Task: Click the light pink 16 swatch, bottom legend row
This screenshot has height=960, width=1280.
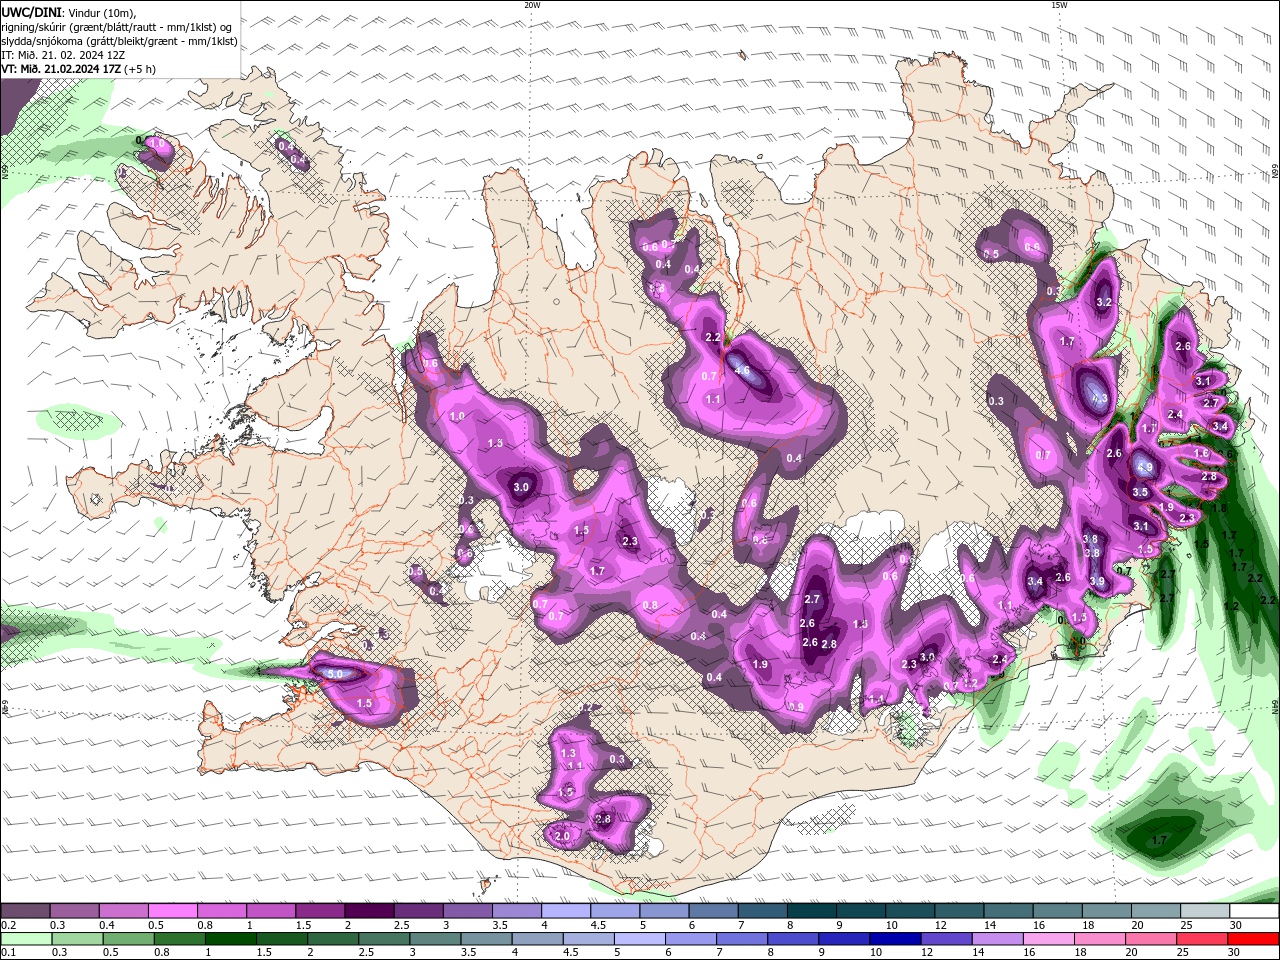Action: click(1049, 939)
